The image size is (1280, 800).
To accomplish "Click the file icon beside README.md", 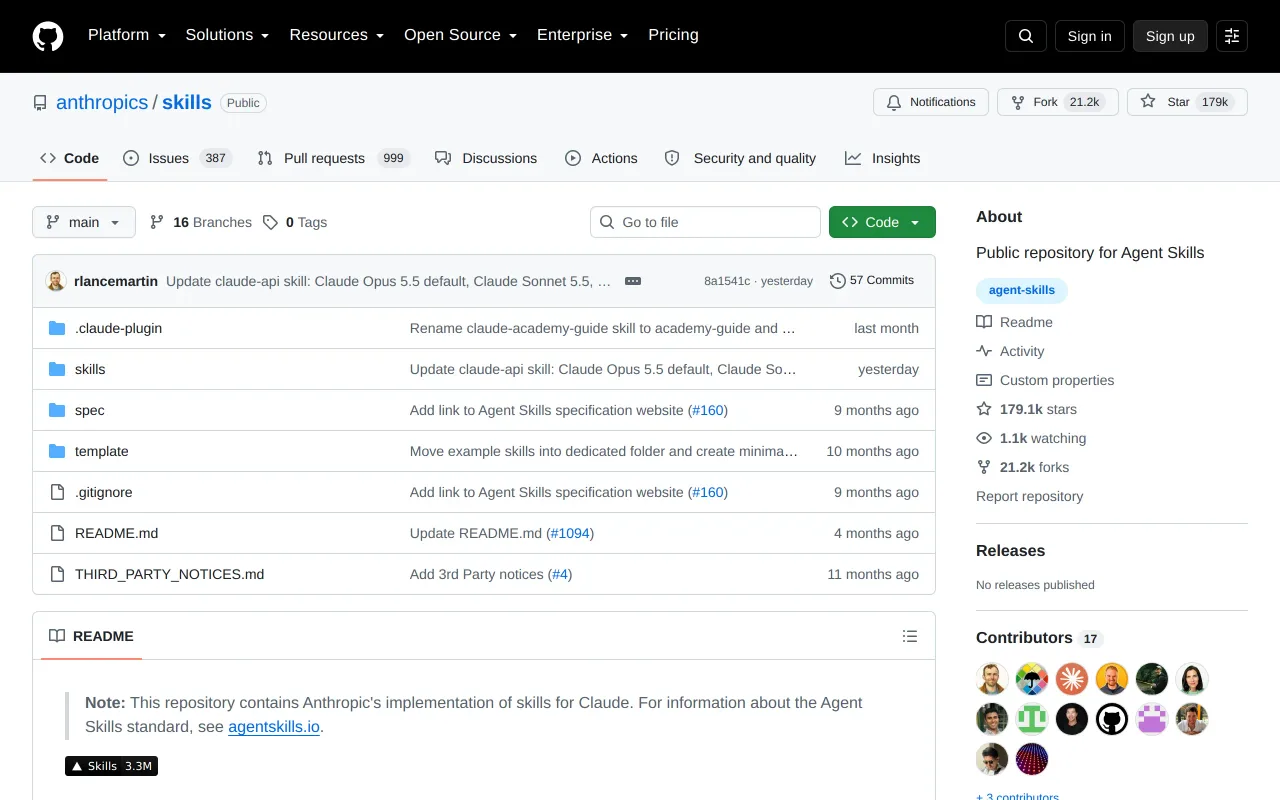I will [x=57, y=533].
